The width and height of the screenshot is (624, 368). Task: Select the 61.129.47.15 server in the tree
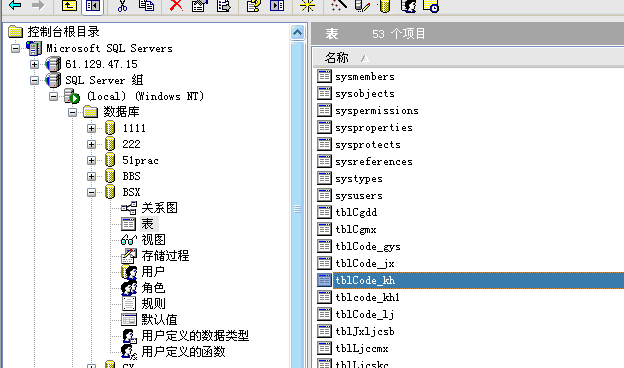click(101, 64)
